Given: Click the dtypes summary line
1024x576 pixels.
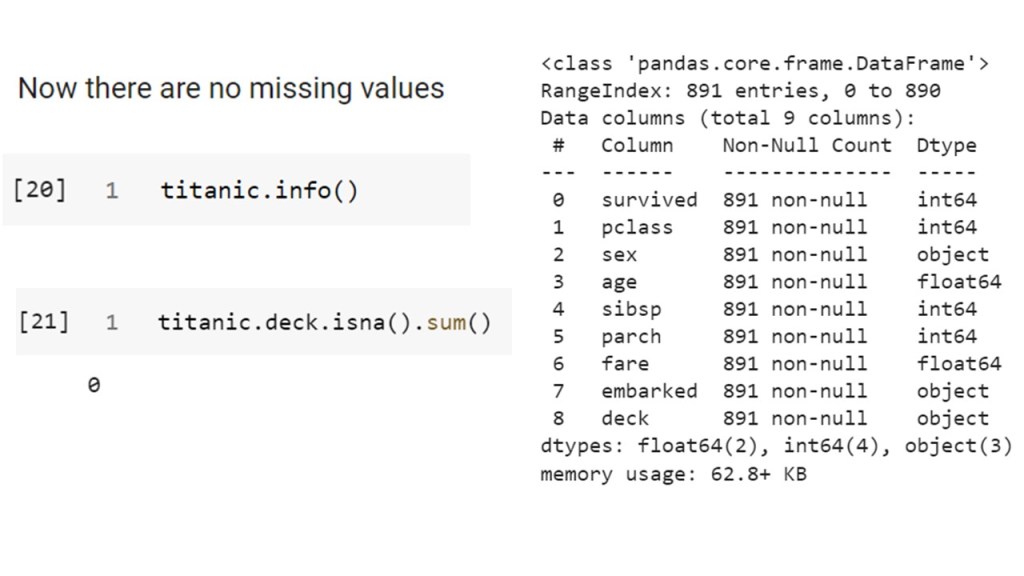Looking at the screenshot, I should pyautogui.click(x=776, y=446).
